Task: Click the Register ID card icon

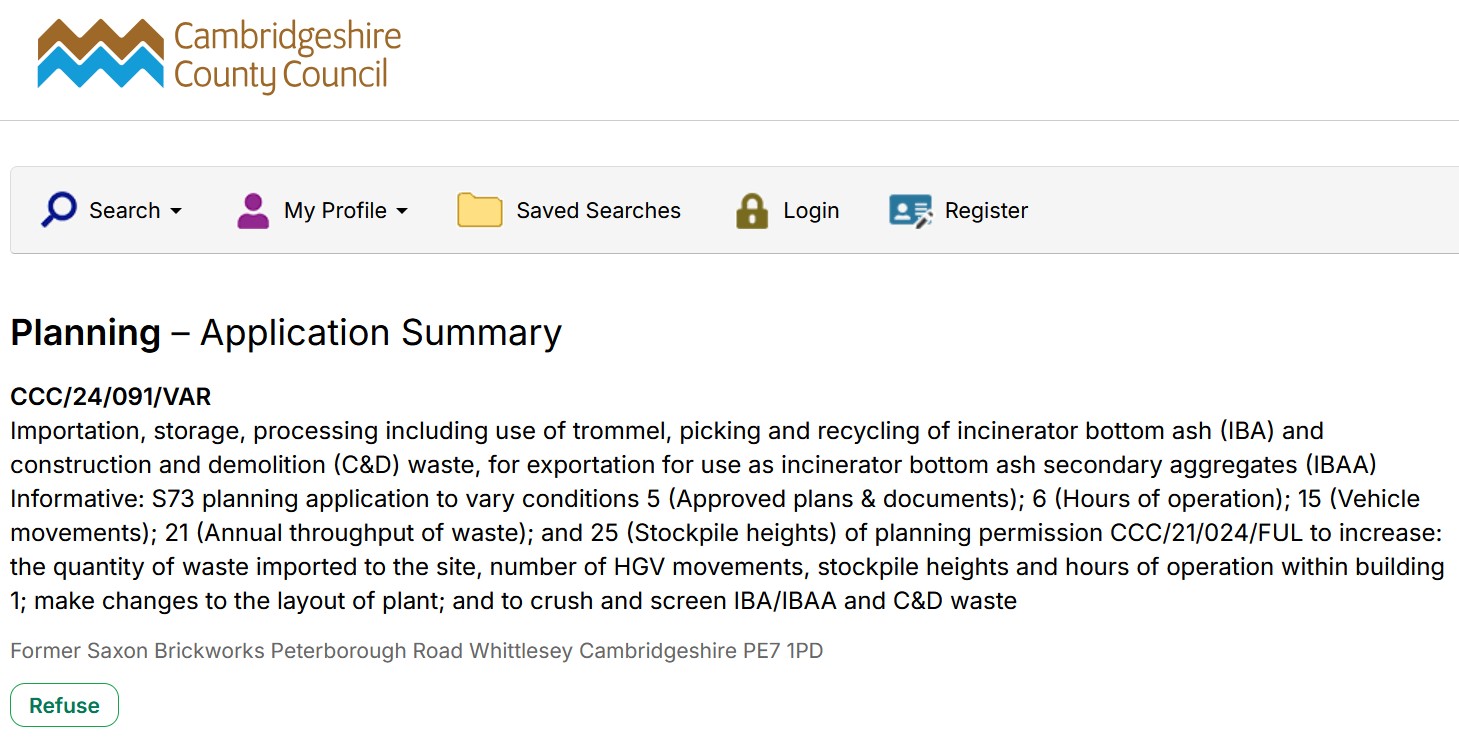Action: tap(910, 210)
